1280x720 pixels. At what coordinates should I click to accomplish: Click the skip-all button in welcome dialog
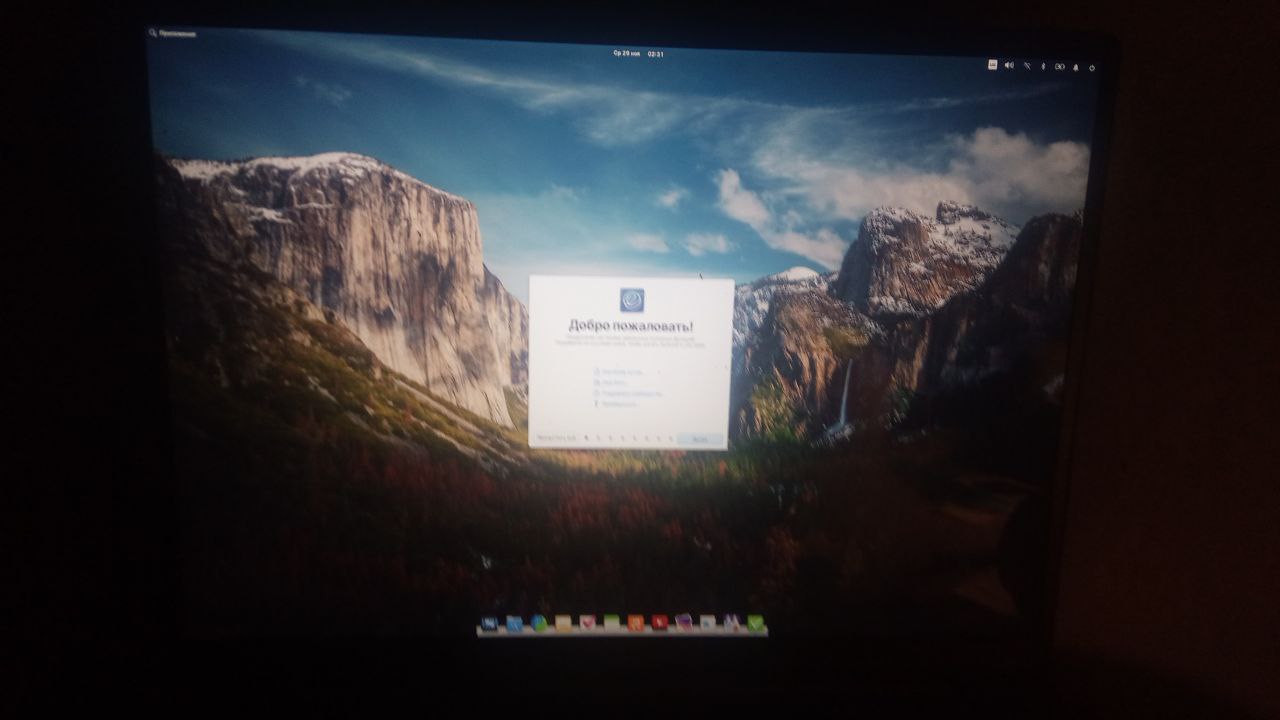(556, 437)
